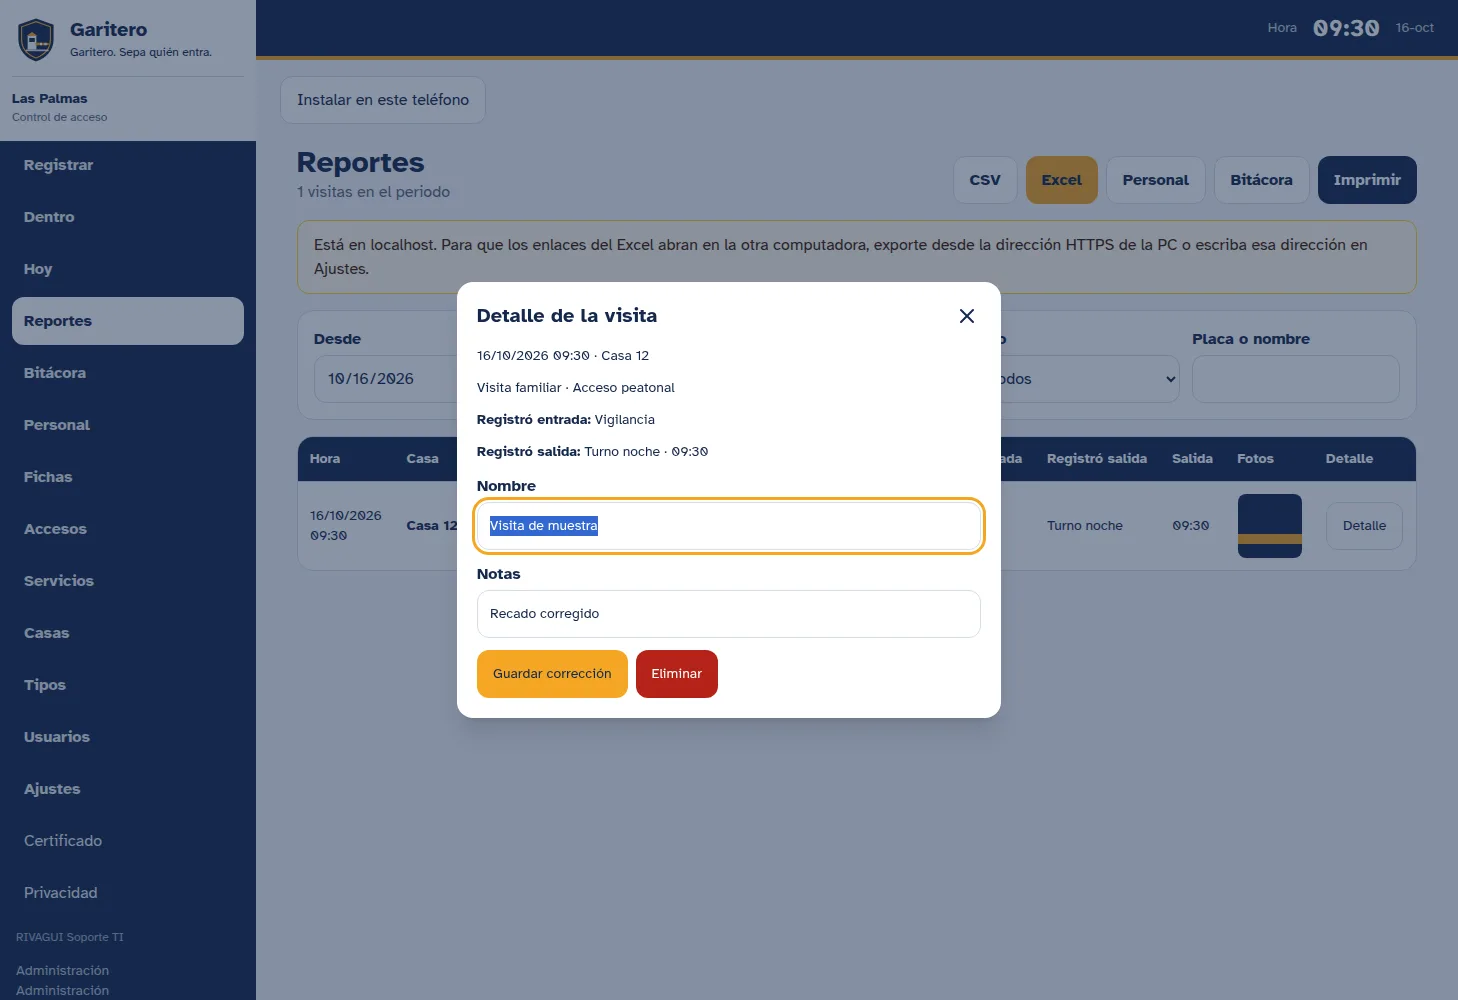Open the visit photo thumbnail
The height and width of the screenshot is (1000, 1458).
pos(1270,526)
